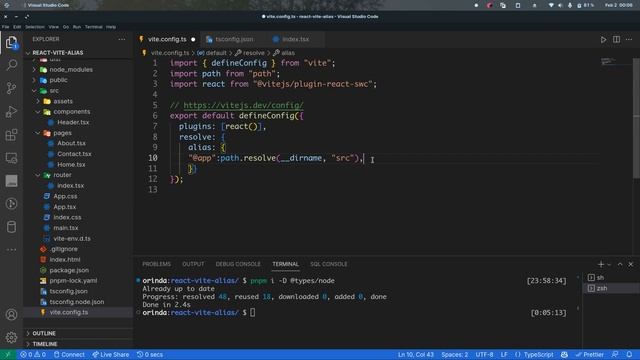Click Ln 10, Col 43 cursor position

click(x=416, y=354)
